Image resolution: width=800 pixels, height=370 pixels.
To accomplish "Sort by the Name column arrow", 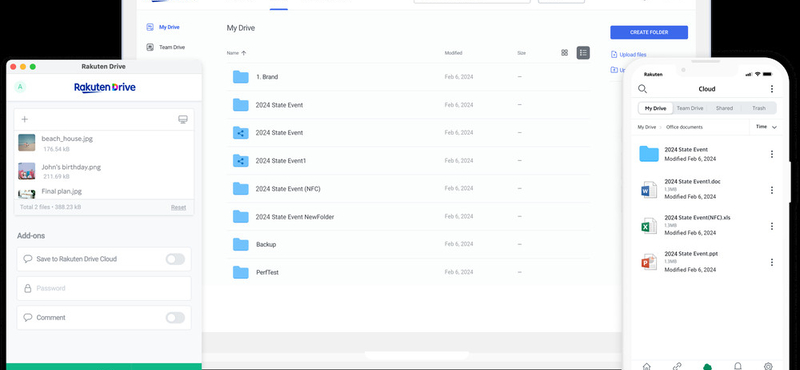I will point(243,53).
